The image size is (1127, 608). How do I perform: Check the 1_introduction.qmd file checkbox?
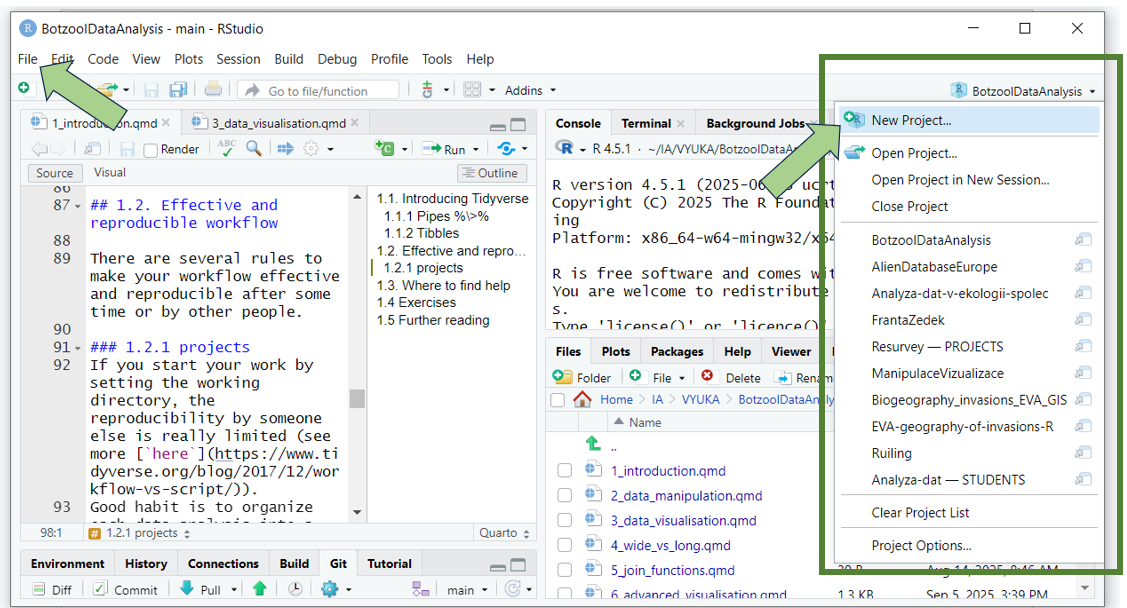click(565, 471)
